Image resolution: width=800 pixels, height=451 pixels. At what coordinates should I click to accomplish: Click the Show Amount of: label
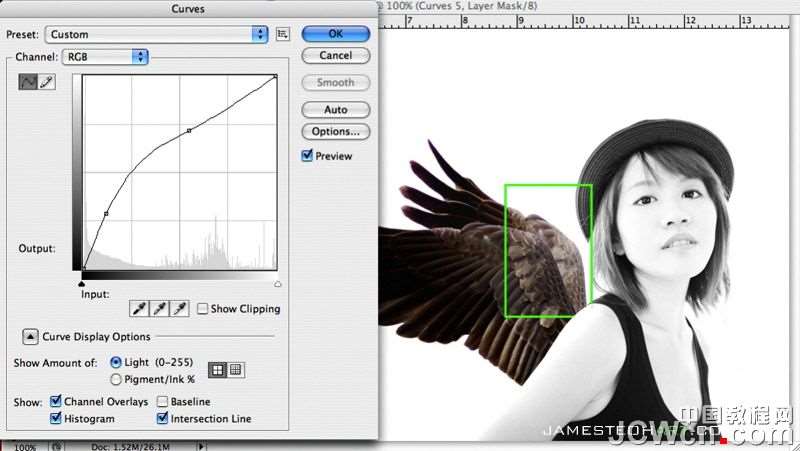(55, 363)
